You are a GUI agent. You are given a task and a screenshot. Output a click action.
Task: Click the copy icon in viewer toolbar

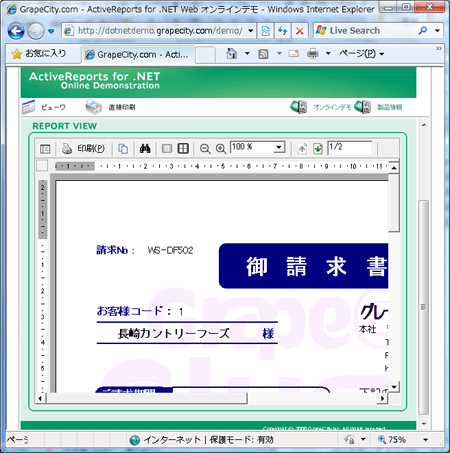[x=123, y=149]
